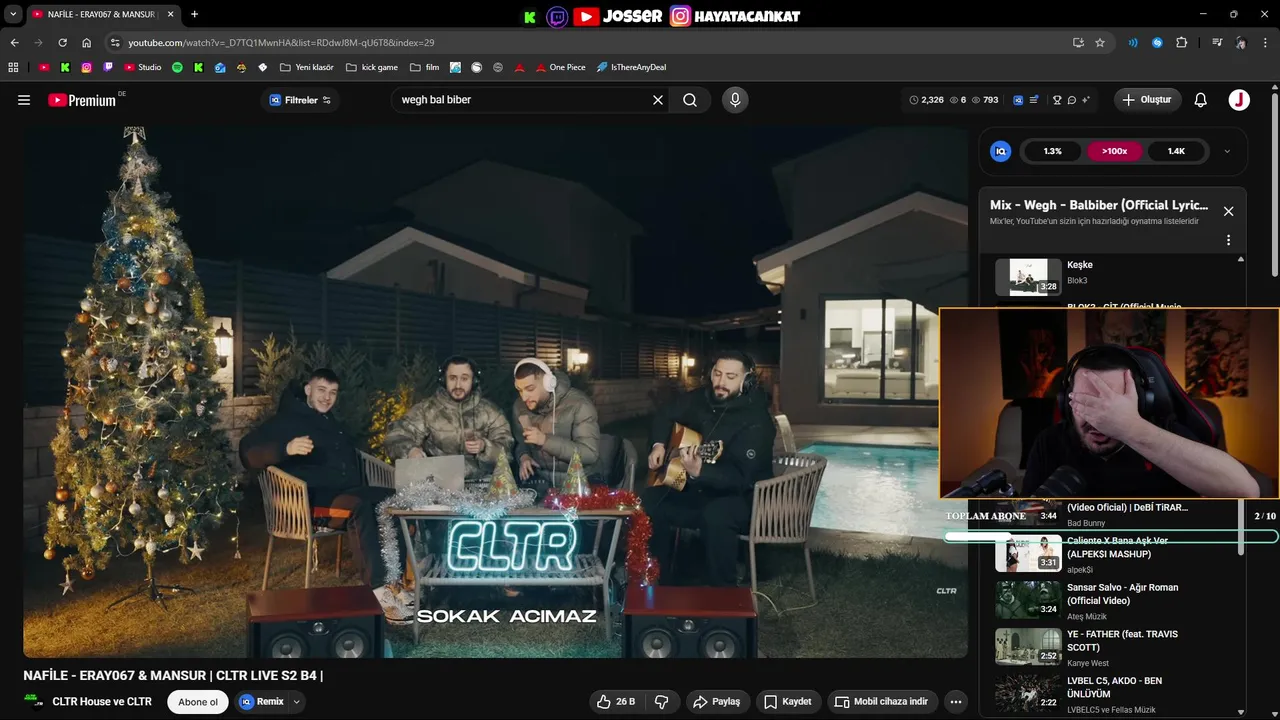The width and height of the screenshot is (1280, 720).
Task: Run search with the magnifier button
Action: coord(690,100)
